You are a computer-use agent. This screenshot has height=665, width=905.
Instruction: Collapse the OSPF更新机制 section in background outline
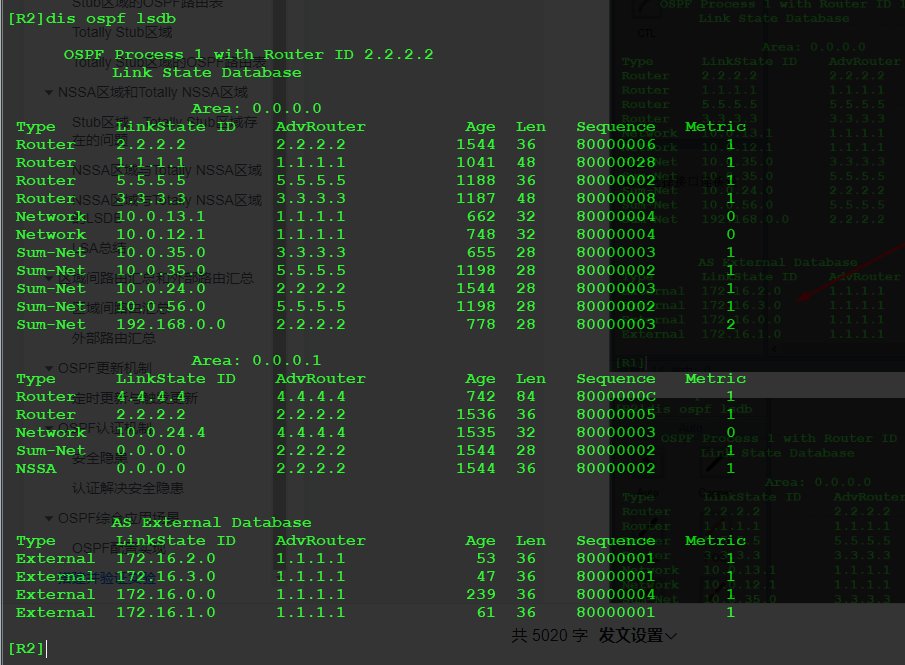(49, 368)
